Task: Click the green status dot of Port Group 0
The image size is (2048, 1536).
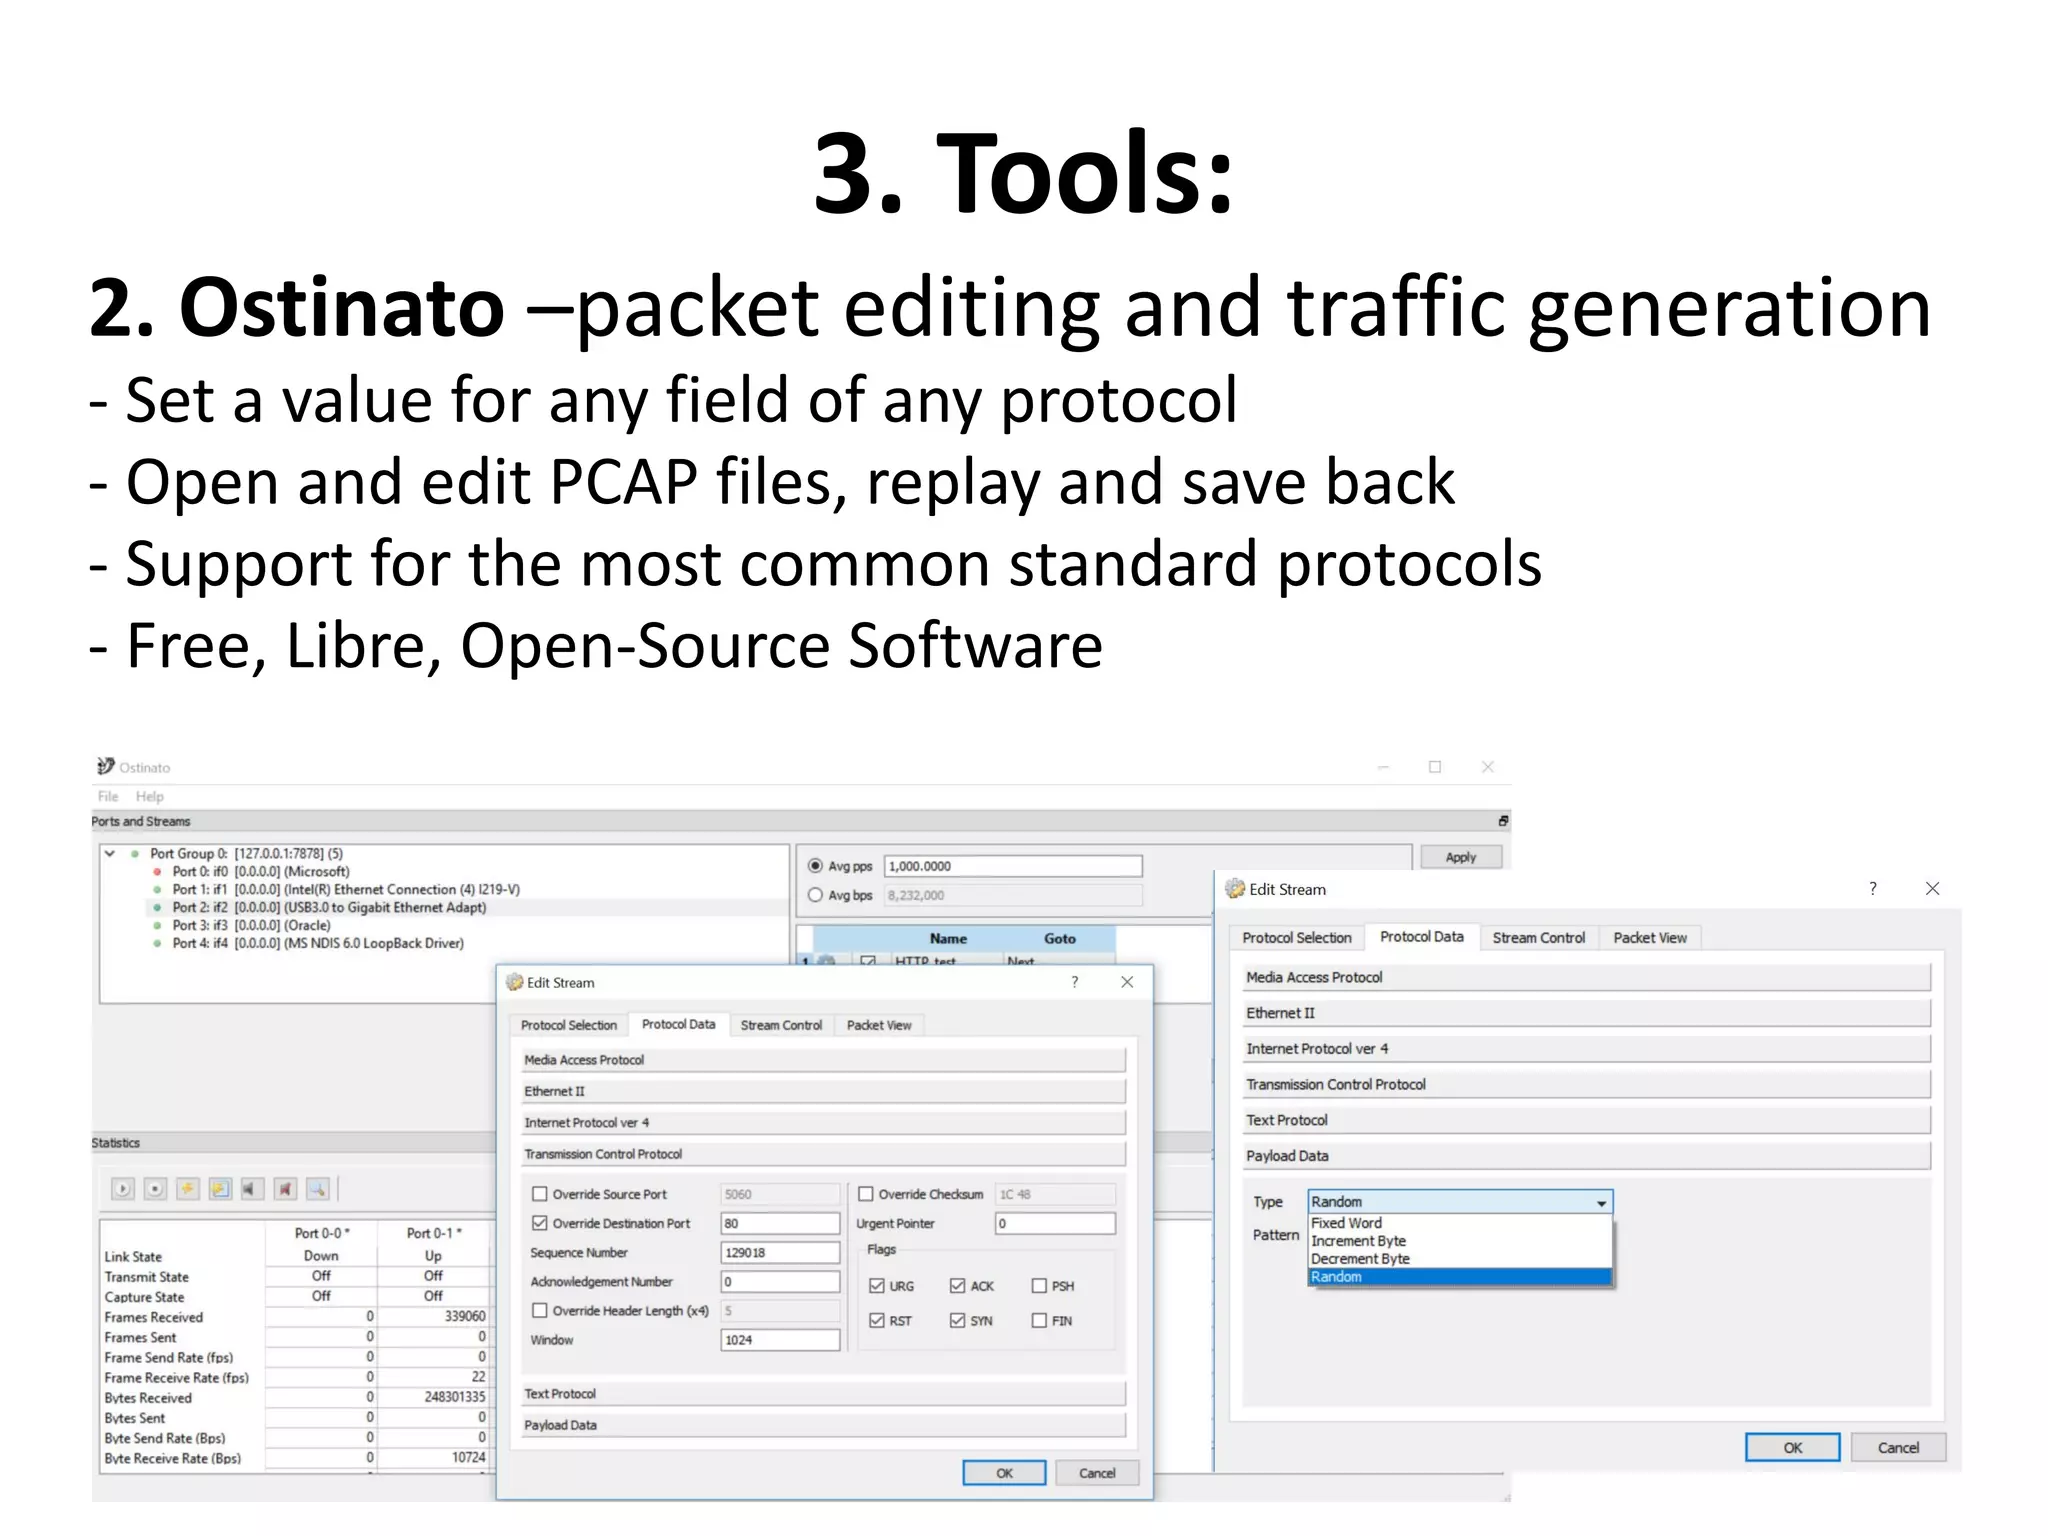Action: click(134, 854)
